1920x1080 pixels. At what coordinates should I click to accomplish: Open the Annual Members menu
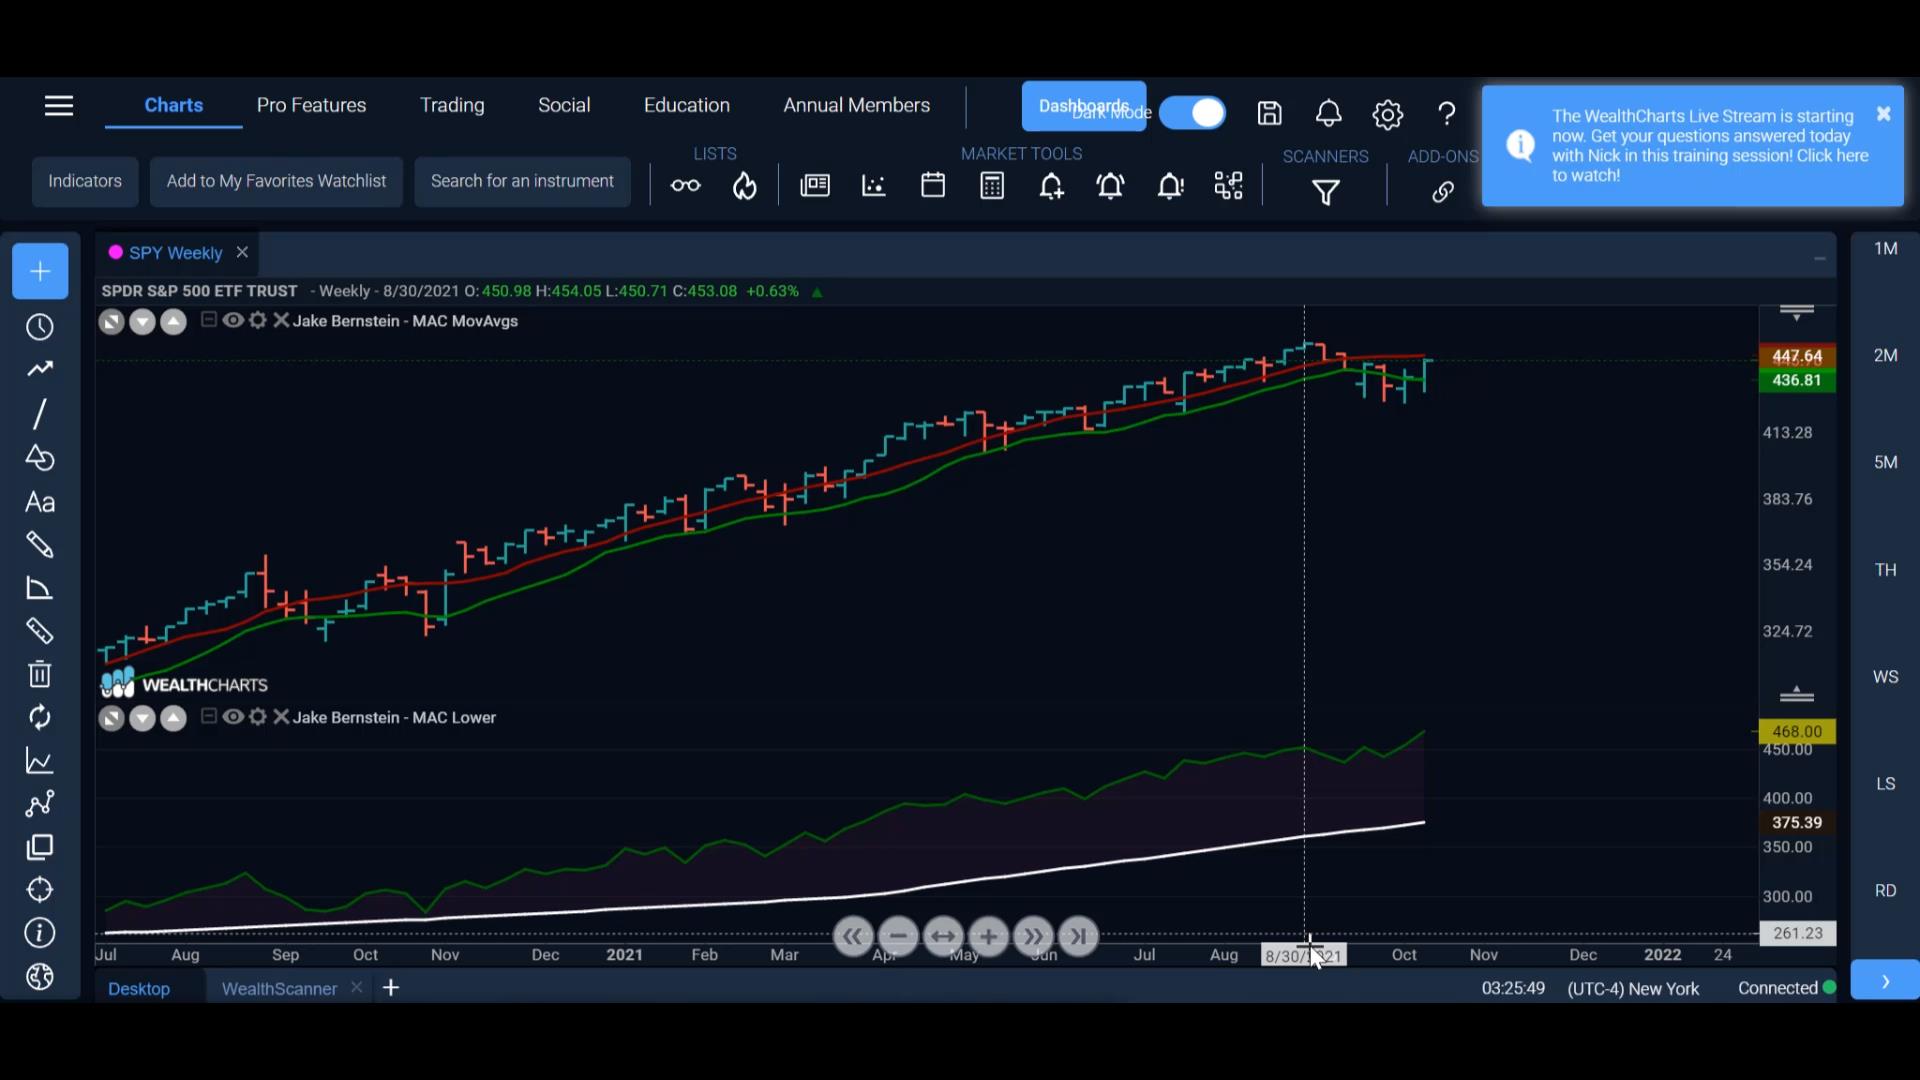click(857, 105)
